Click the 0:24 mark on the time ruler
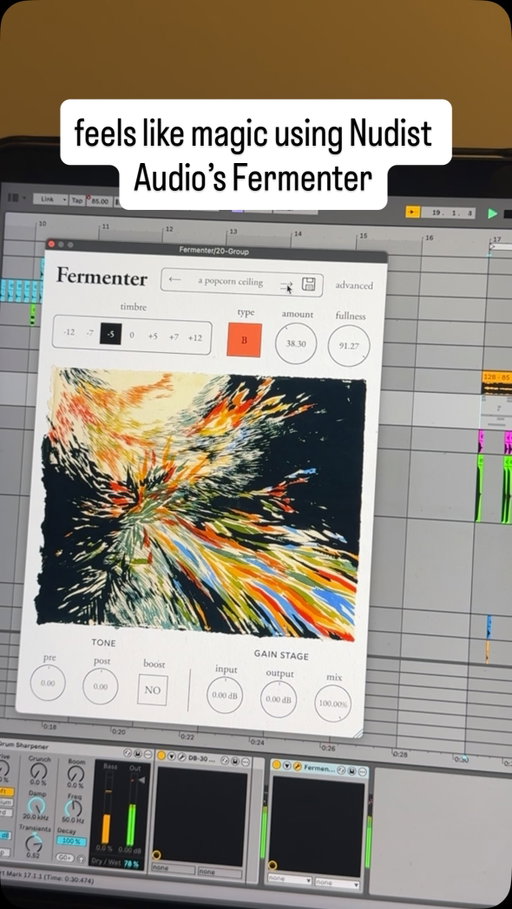The image size is (512, 909). click(257, 742)
